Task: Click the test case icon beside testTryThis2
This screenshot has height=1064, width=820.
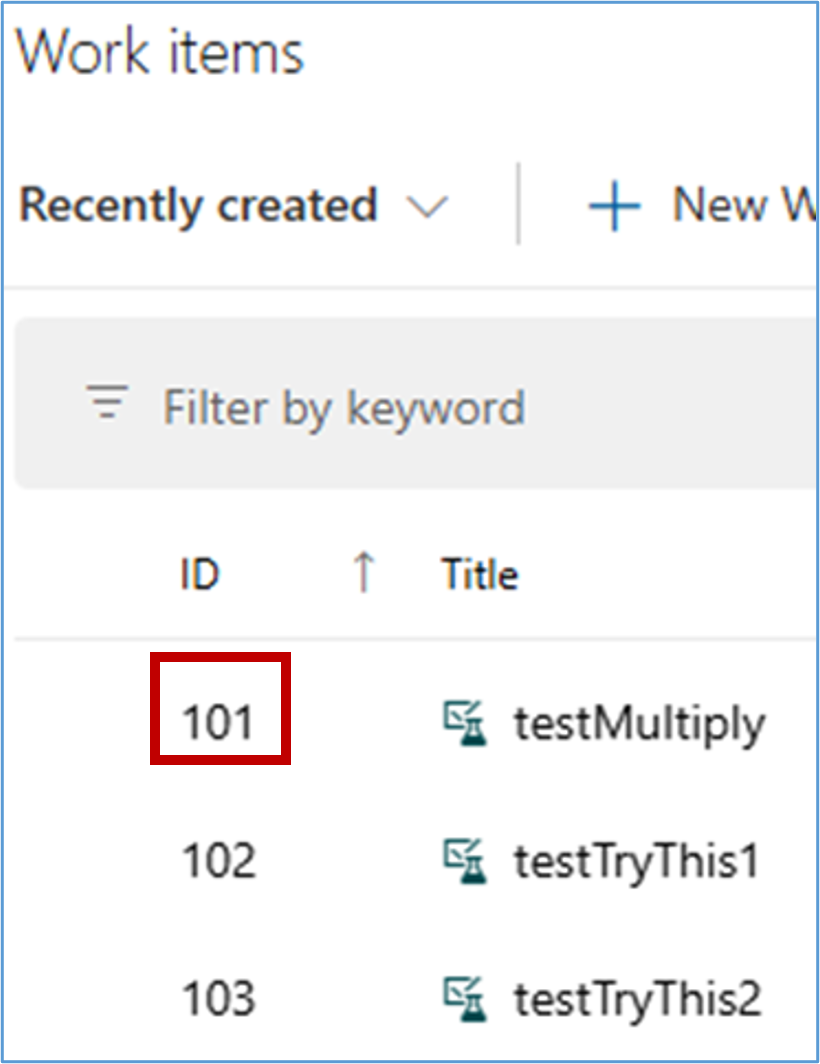Action: click(466, 998)
